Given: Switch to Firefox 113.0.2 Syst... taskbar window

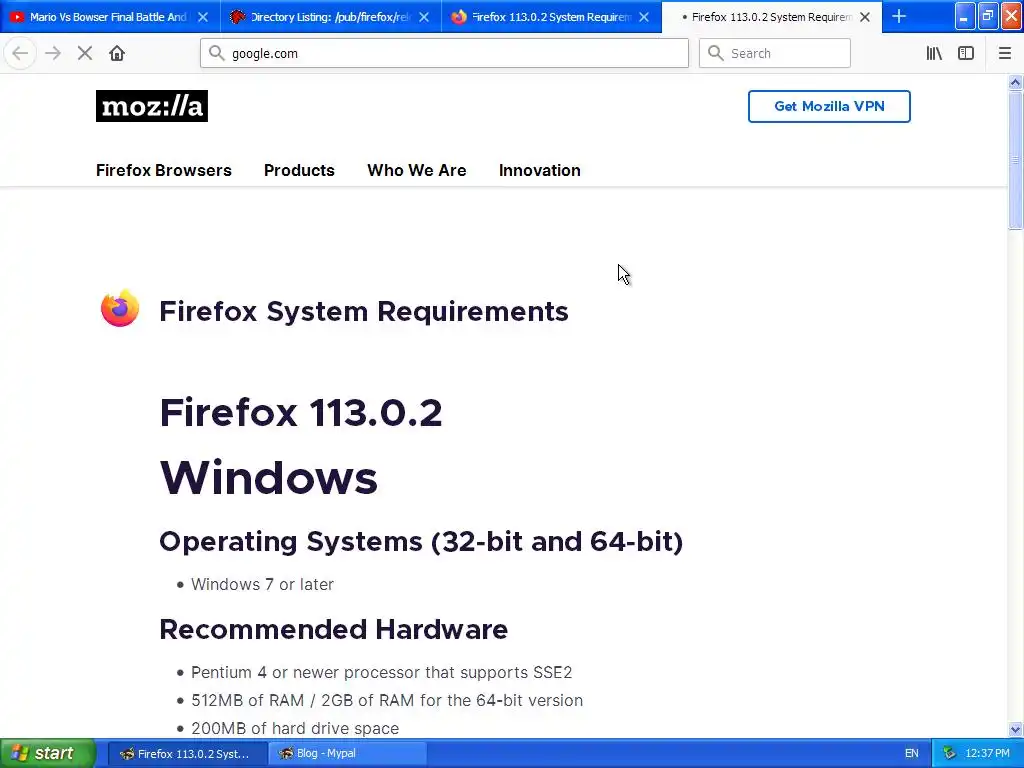Looking at the screenshot, I should (187, 754).
